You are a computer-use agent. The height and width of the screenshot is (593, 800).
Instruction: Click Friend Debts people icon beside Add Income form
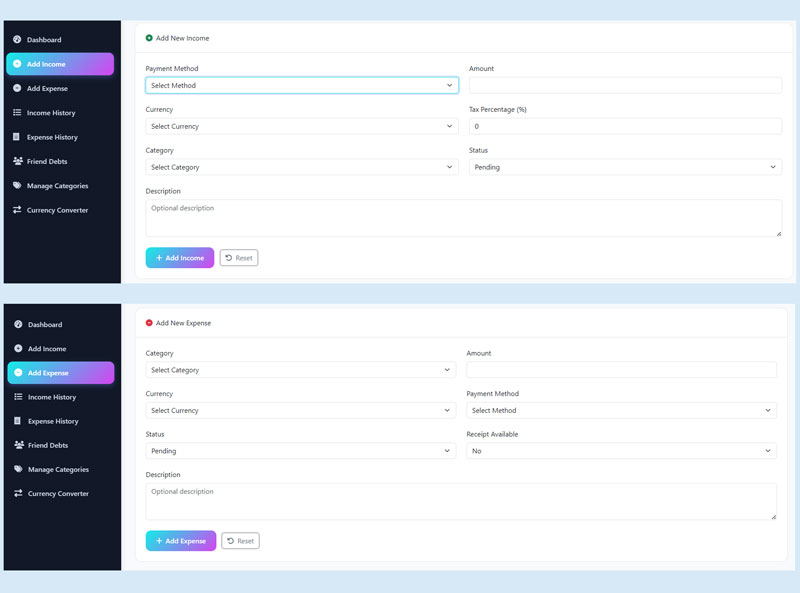click(x=17, y=161)
